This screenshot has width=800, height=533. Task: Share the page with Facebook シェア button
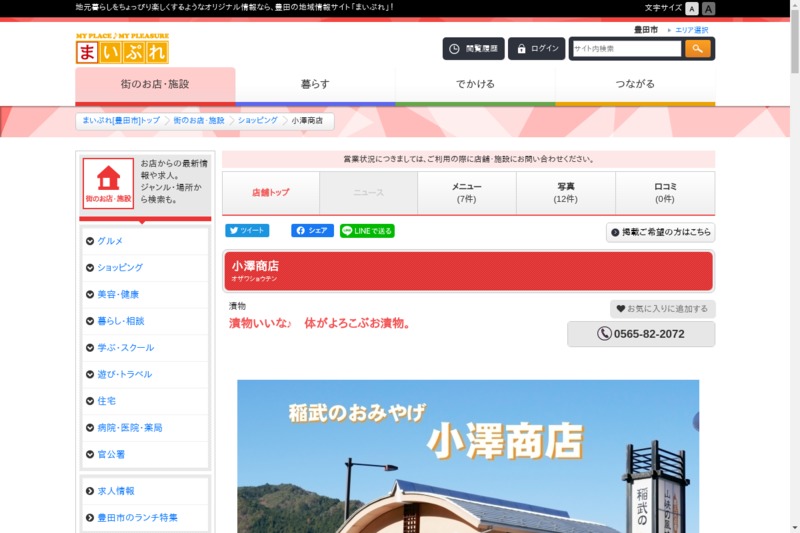[x=312, y=230]
